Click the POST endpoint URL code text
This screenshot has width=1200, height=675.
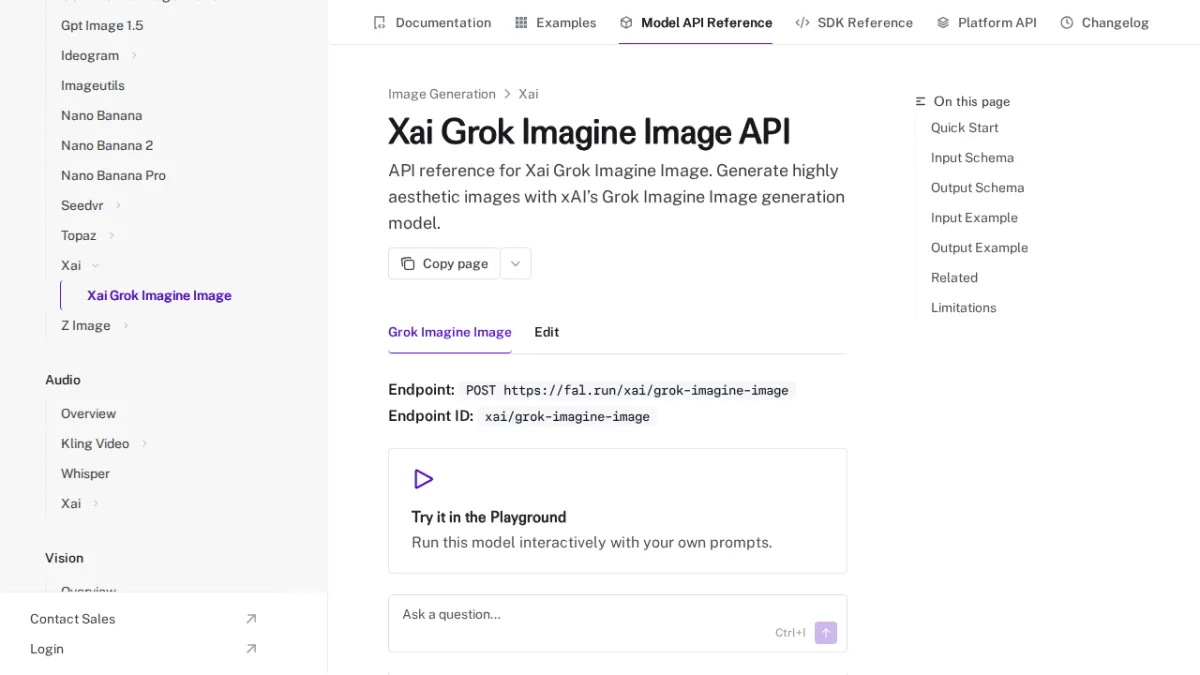pos(627,390)
